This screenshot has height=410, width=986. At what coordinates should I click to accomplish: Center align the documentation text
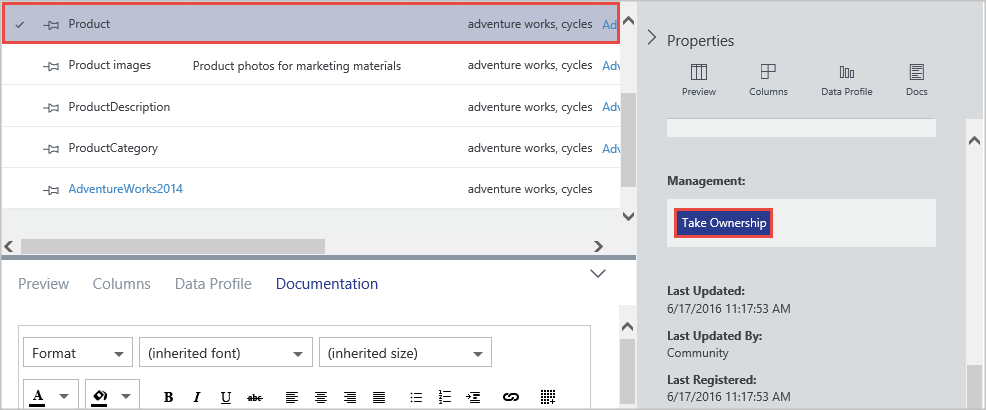(321, 397)
